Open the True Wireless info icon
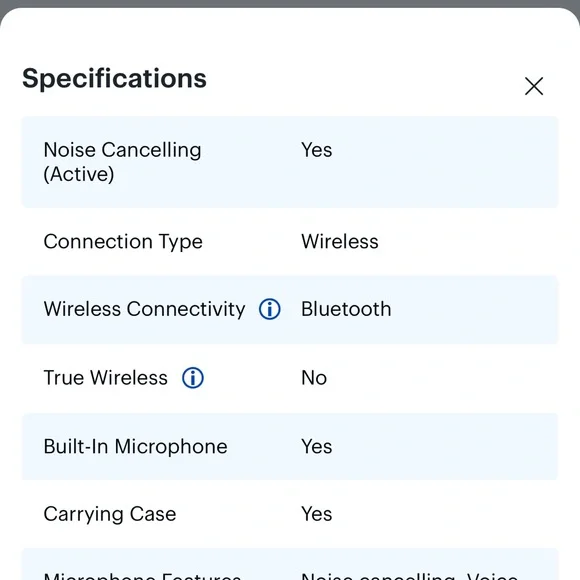580x580 pixels. (193, 378)
